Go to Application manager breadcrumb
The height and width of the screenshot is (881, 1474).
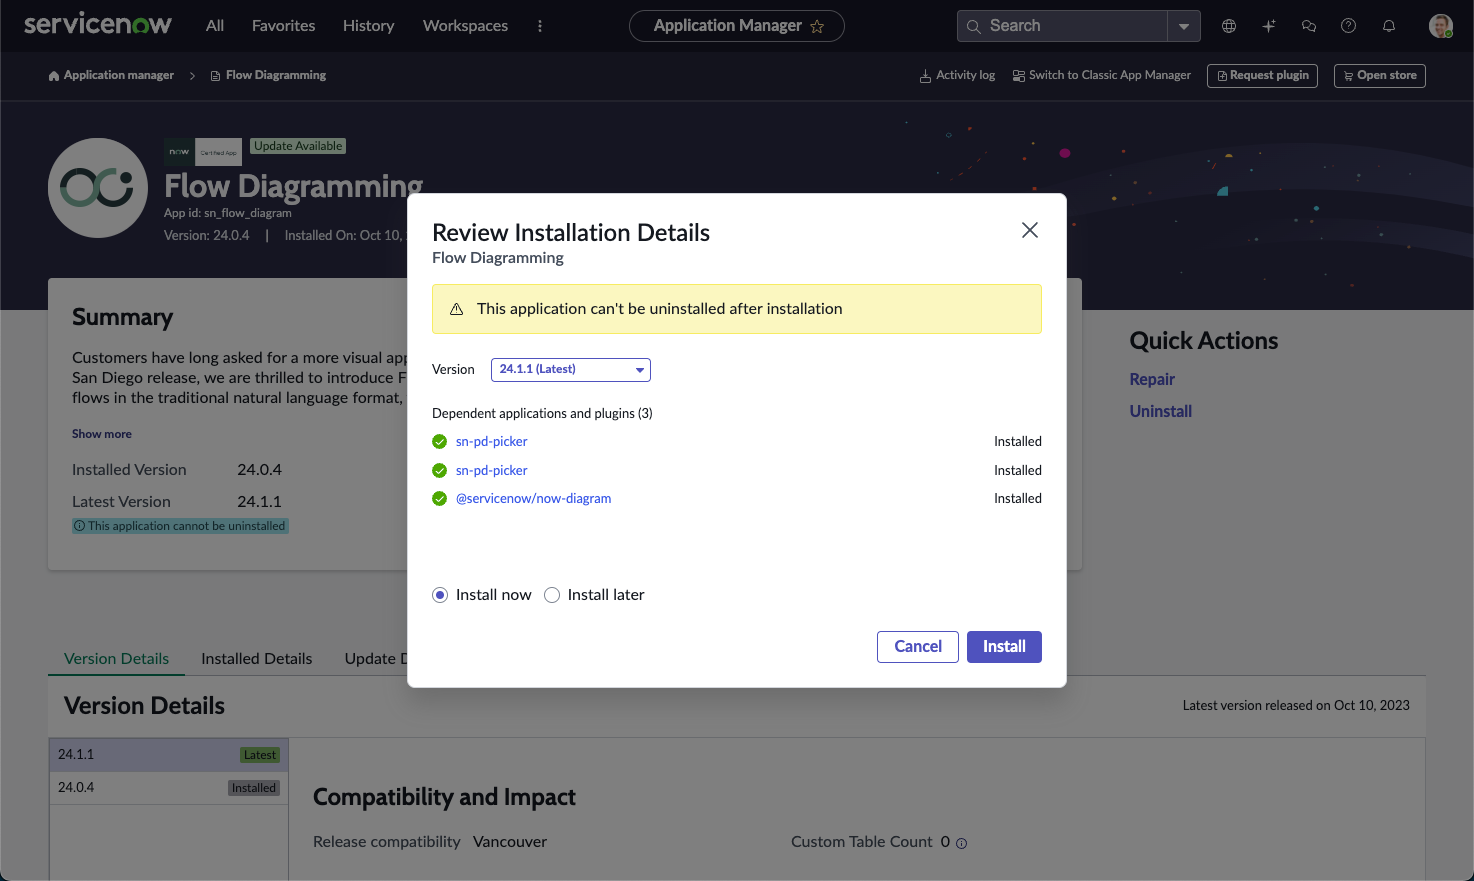[111, 76]
